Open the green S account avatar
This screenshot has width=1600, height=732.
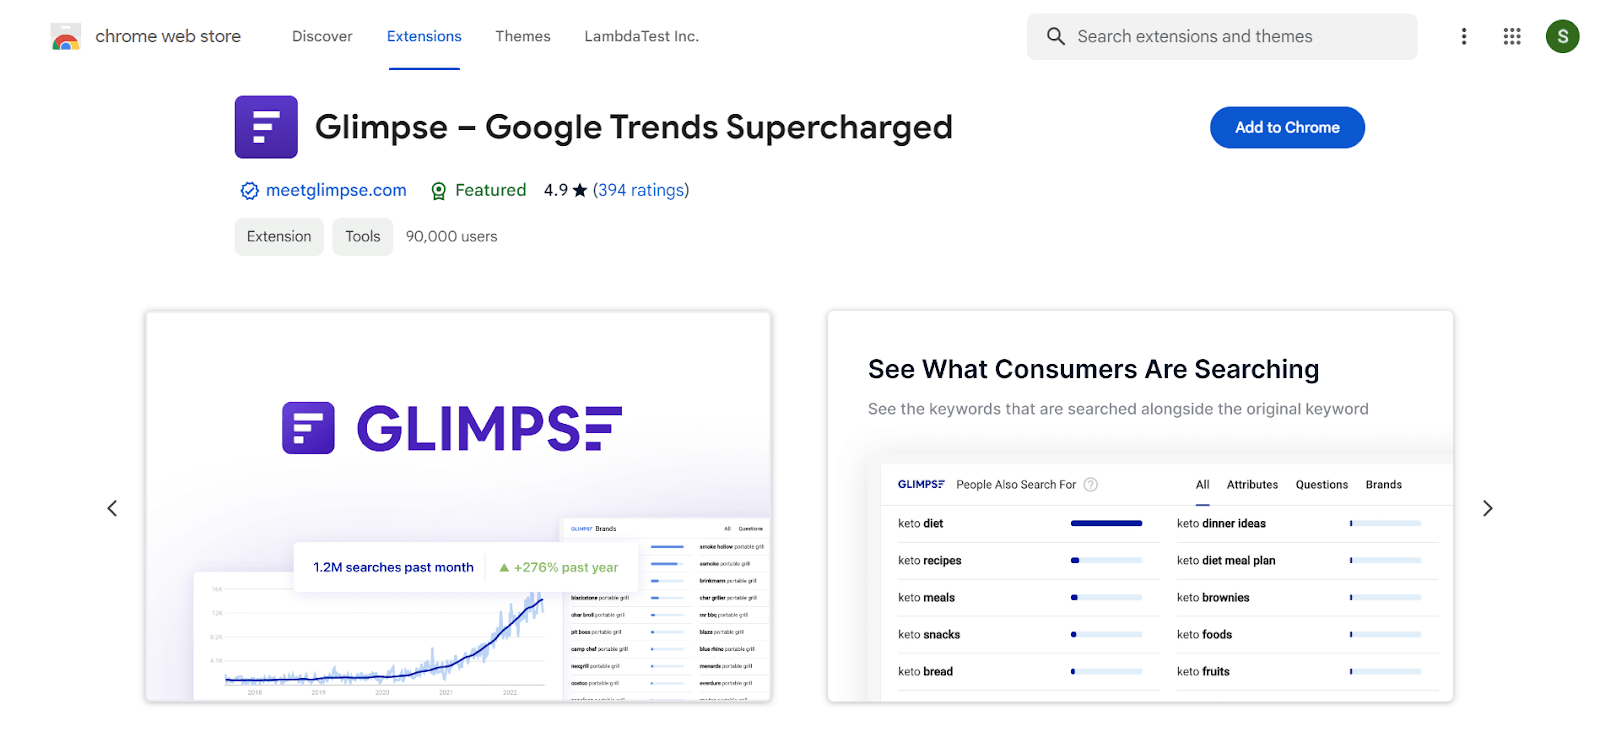coord(1562,36)
